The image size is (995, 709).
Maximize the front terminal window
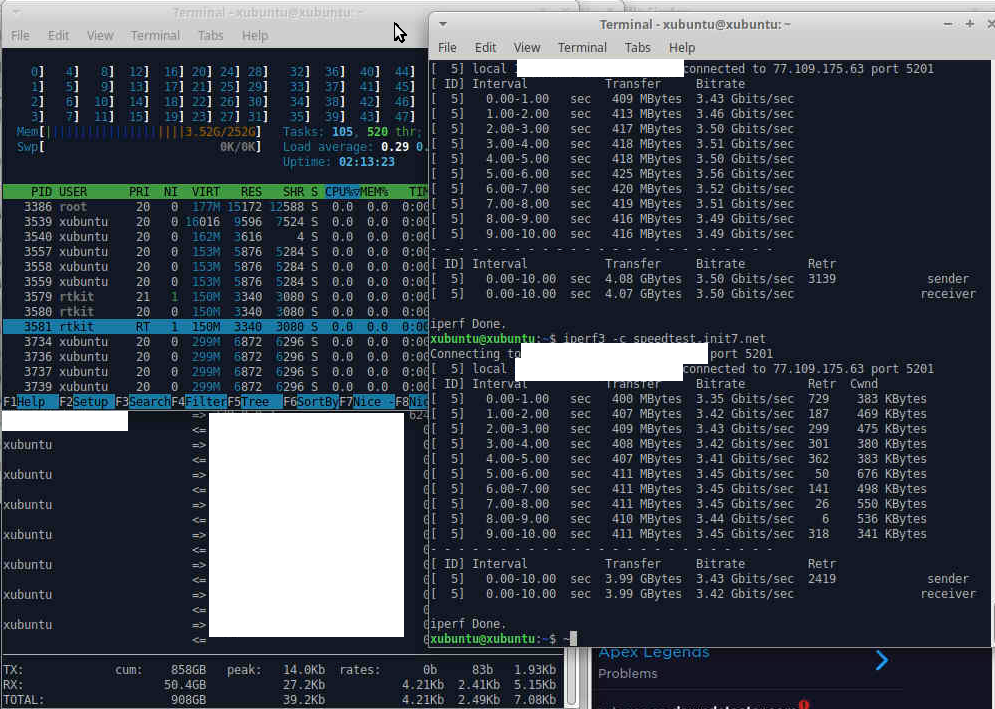click(970, 24)
